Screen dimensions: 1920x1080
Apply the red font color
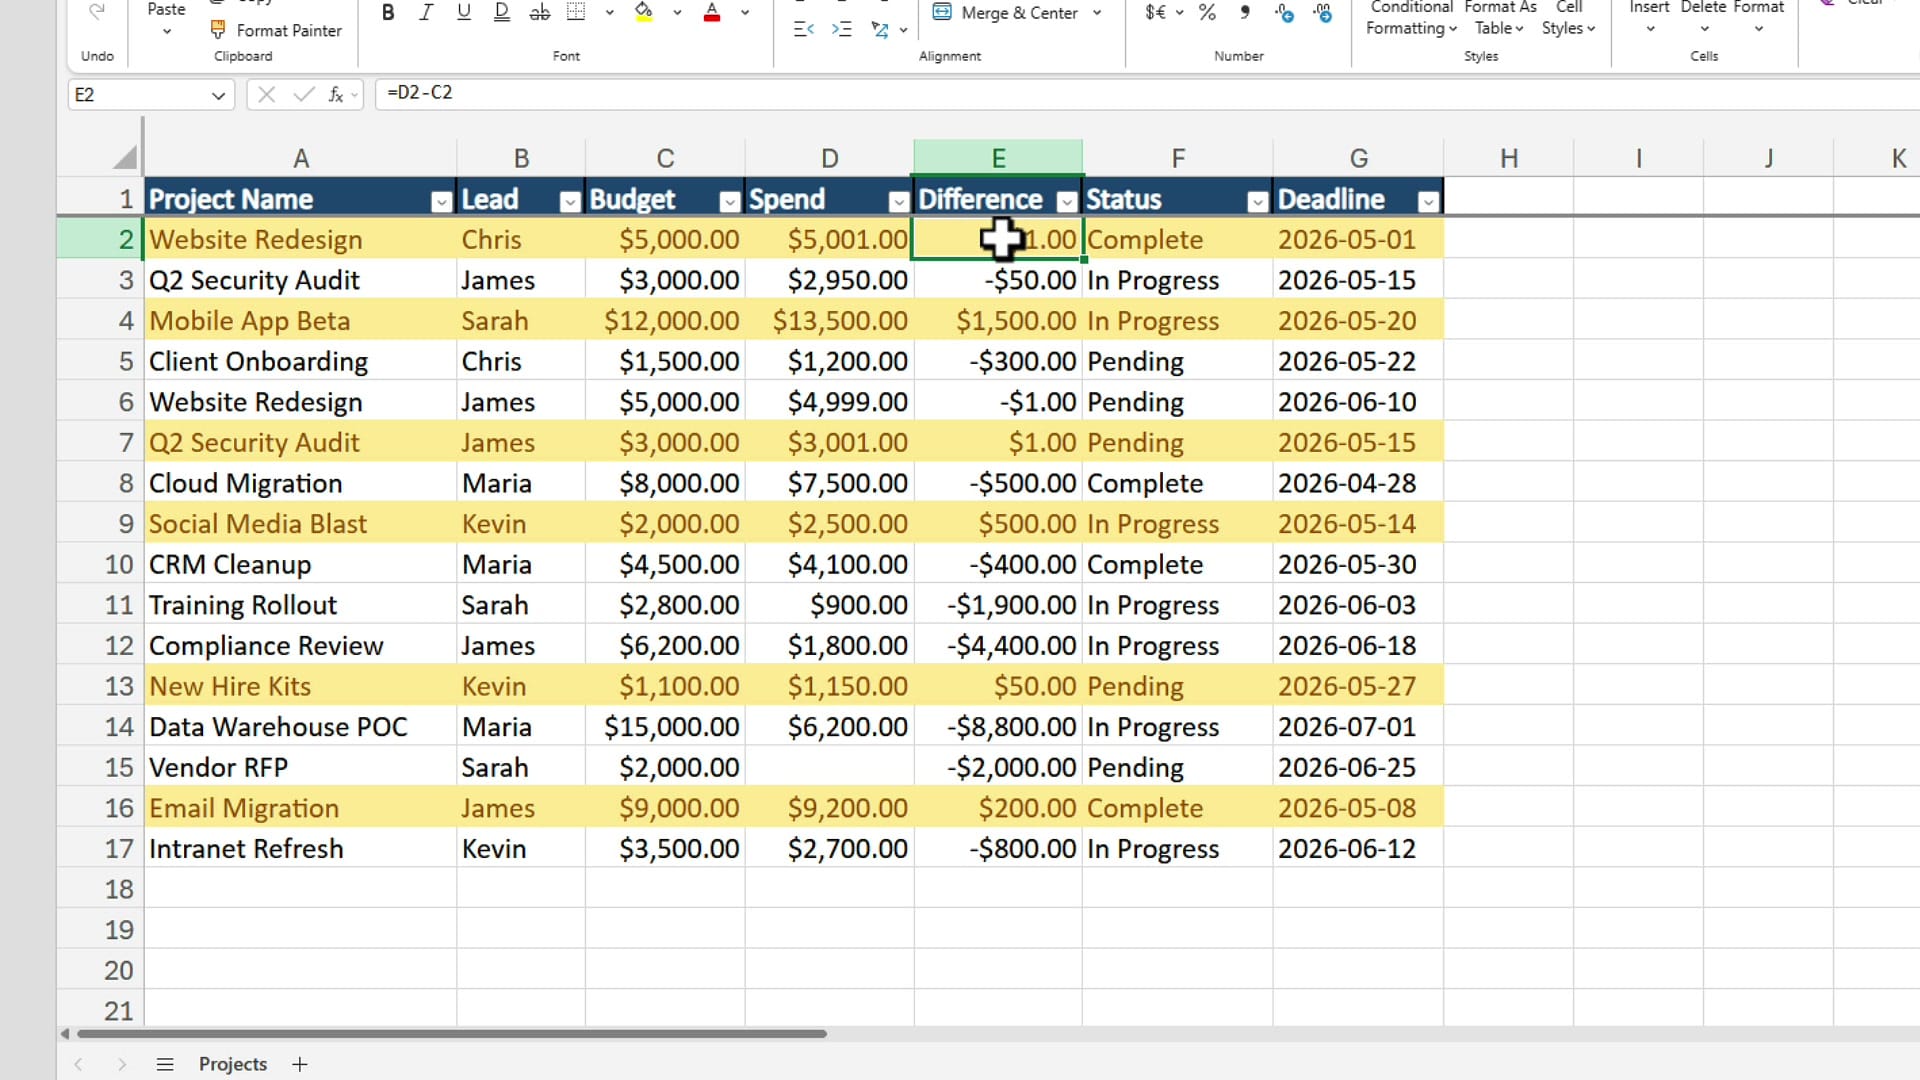coord(712,13)
